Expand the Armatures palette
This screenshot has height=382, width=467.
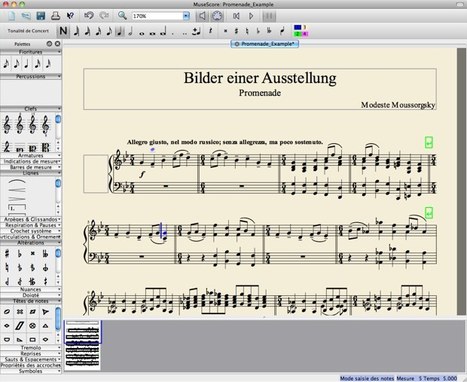(31, 155)
